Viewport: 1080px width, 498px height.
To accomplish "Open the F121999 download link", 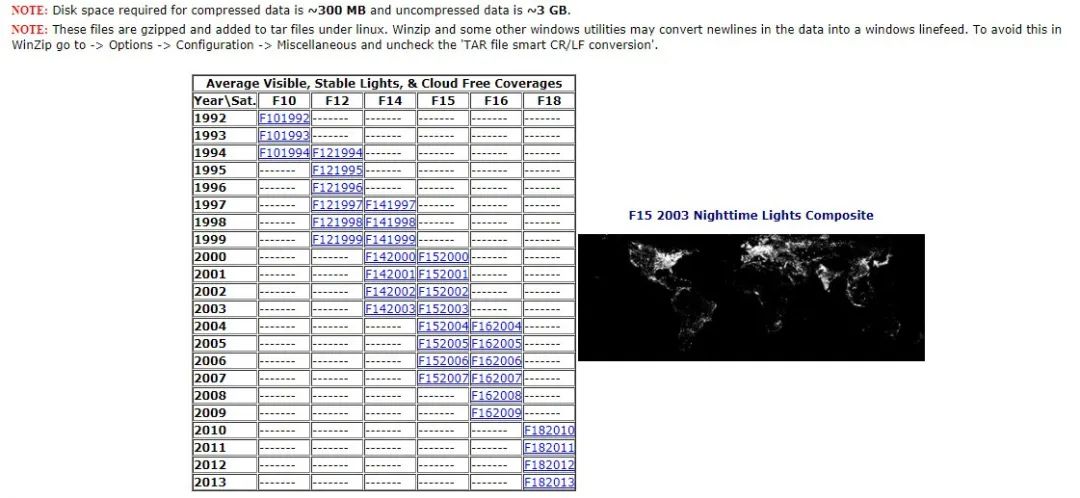I will [338, 239].
